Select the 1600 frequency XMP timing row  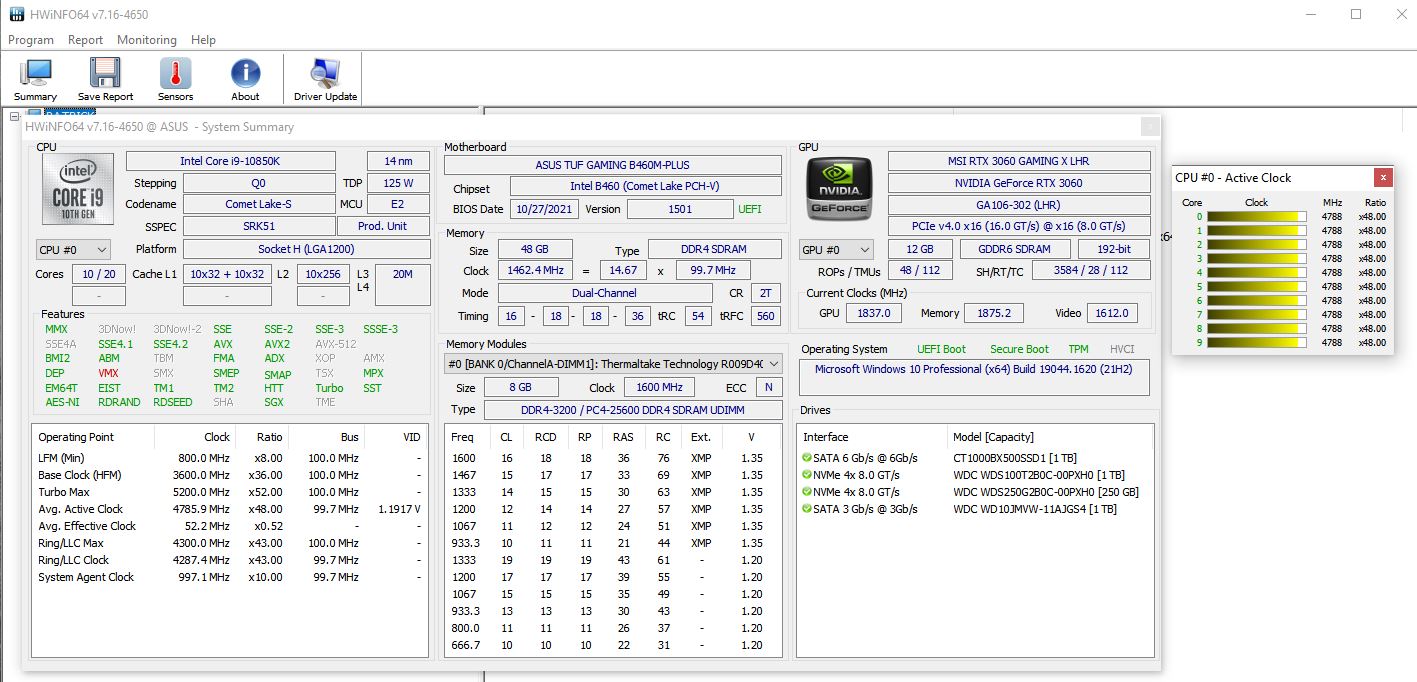[x=613, y=458]
